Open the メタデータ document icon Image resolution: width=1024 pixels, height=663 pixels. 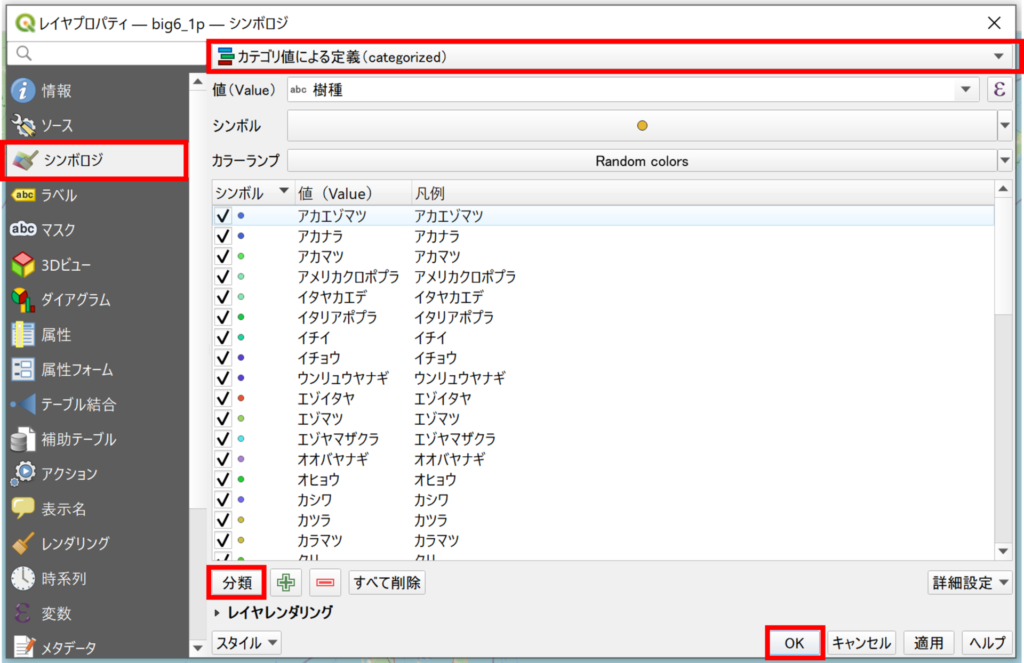[23, 647]
